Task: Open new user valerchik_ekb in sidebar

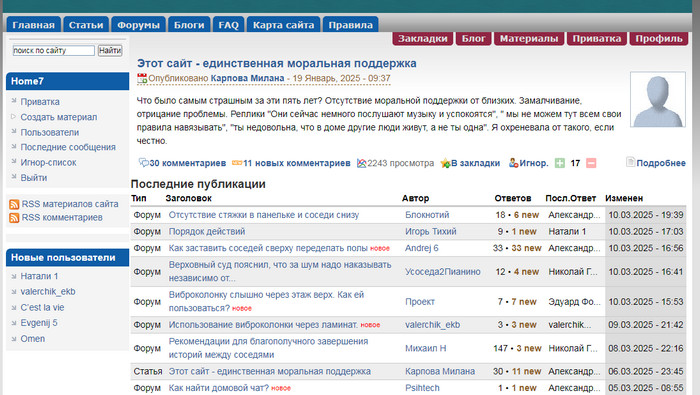Action: coord(48,291)
